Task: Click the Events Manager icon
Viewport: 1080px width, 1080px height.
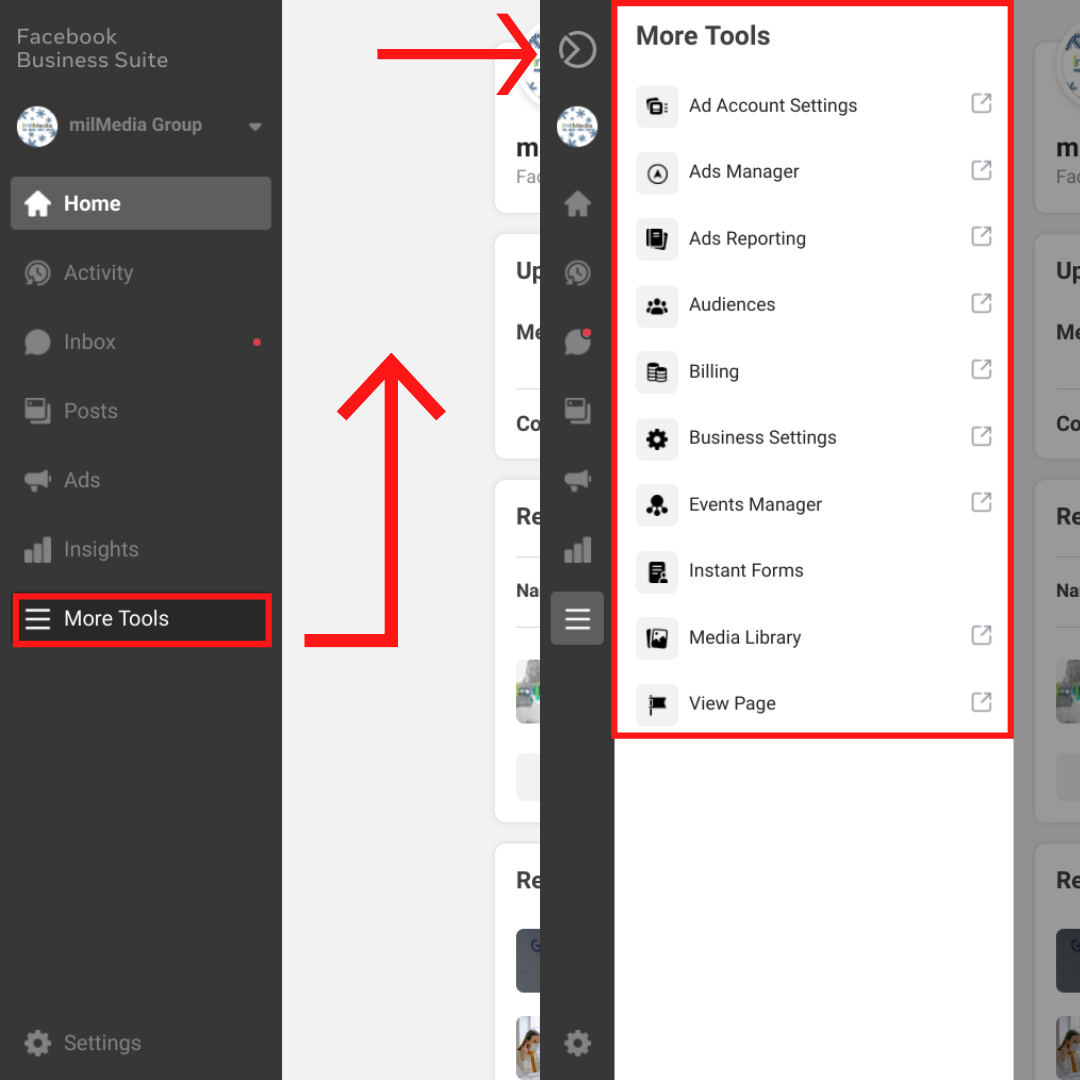Action: pyautogui.click(x=656, y=505)
